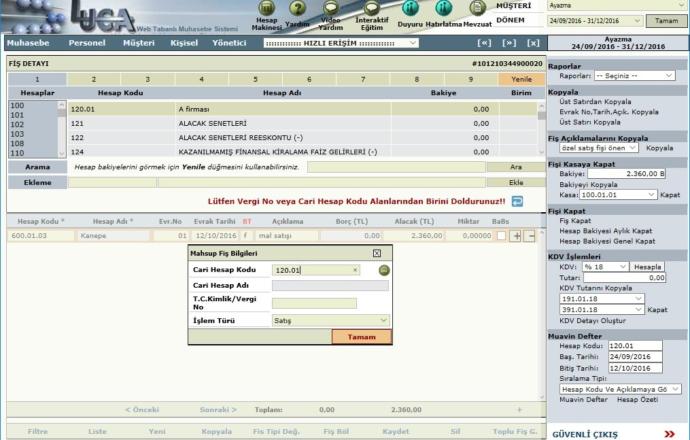Open the Kişisel menu
Viewport: 690px width, 440px height.
[184, 43]
